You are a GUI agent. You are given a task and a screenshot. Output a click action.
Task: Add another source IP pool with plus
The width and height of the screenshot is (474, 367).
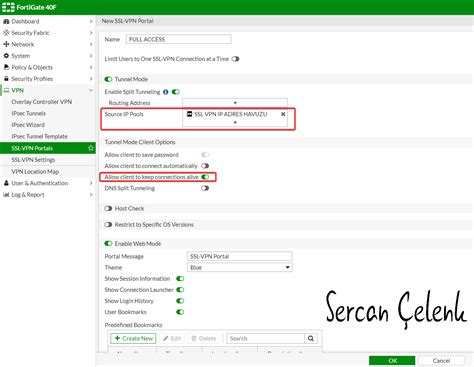tap(235, 122)
